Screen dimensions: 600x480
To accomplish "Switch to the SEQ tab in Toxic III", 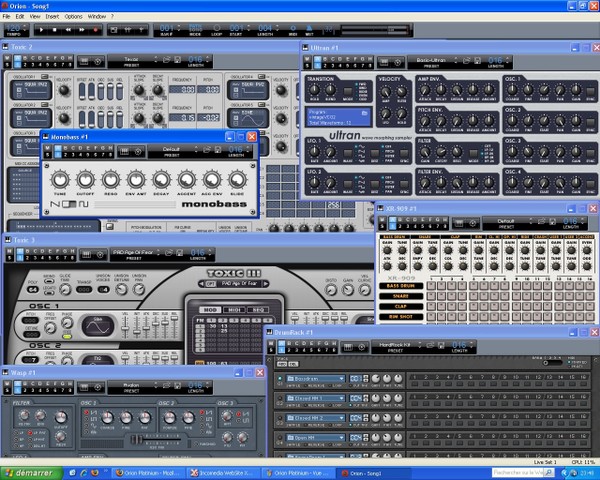I will pos(258,310).
